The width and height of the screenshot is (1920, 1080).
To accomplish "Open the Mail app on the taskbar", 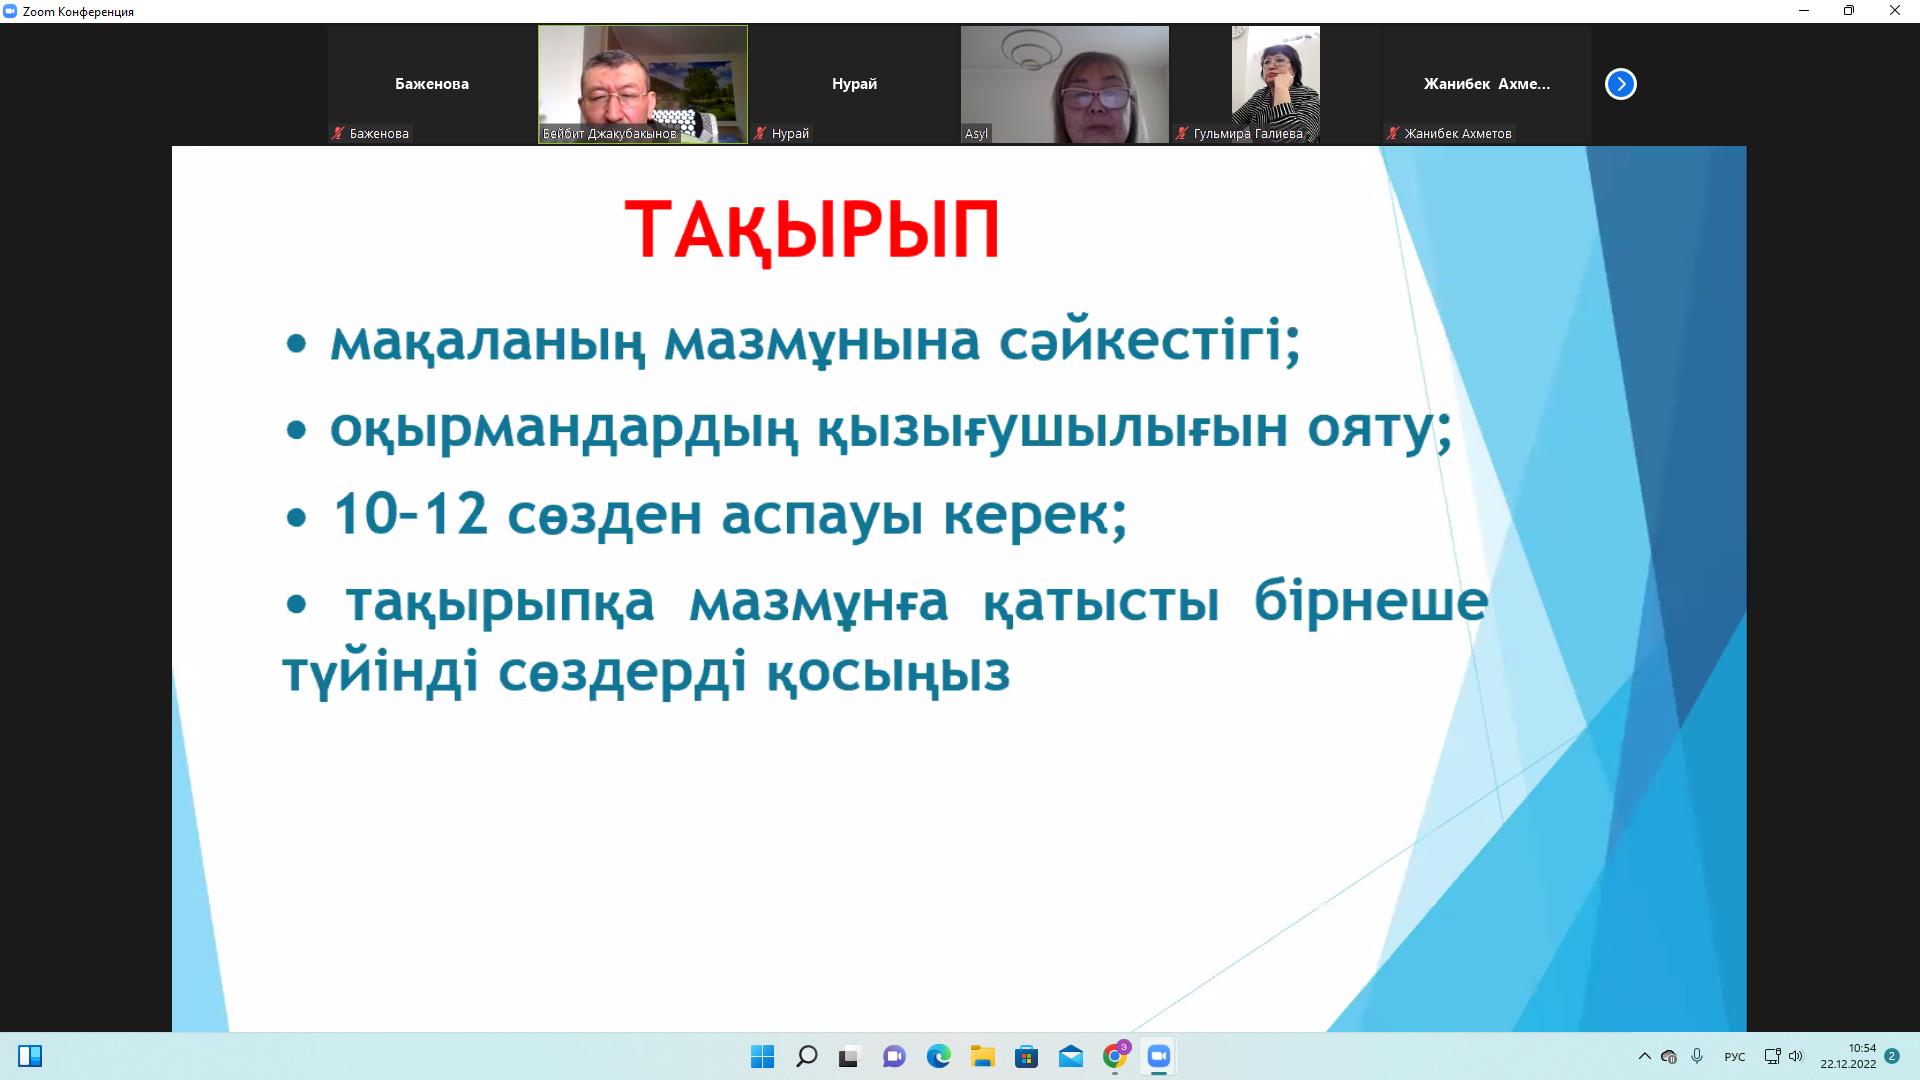I will click(x=1070, y=1056).
